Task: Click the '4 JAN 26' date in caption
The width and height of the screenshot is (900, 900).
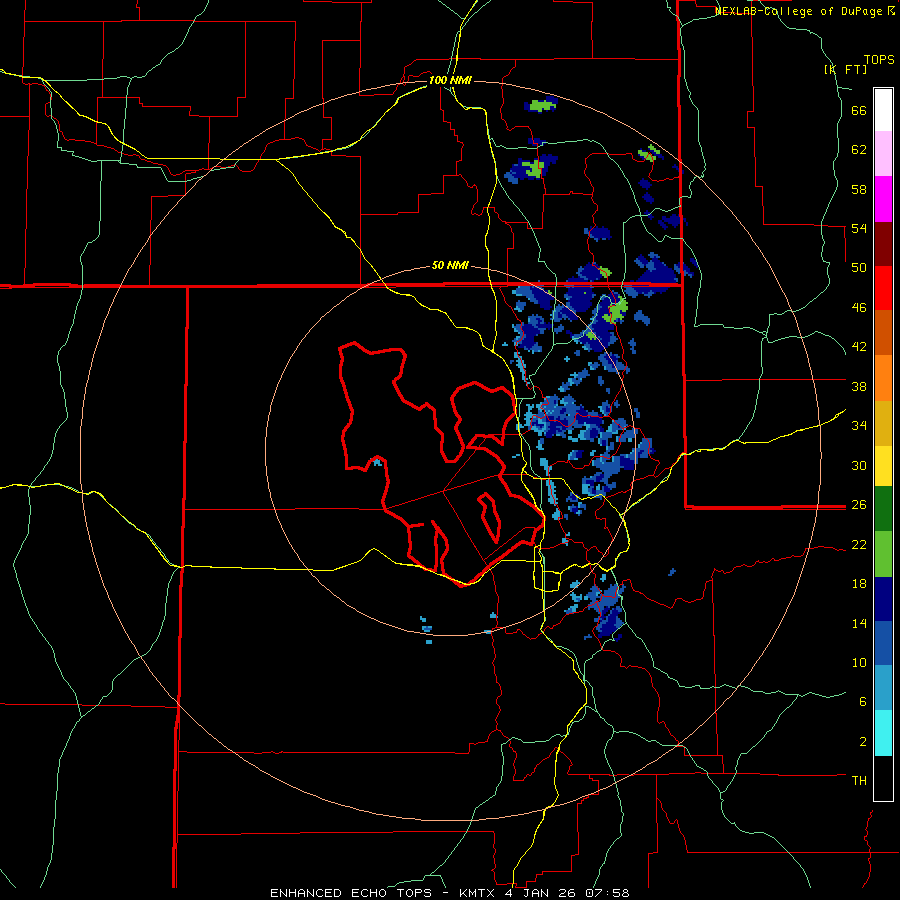Action: 543,893
